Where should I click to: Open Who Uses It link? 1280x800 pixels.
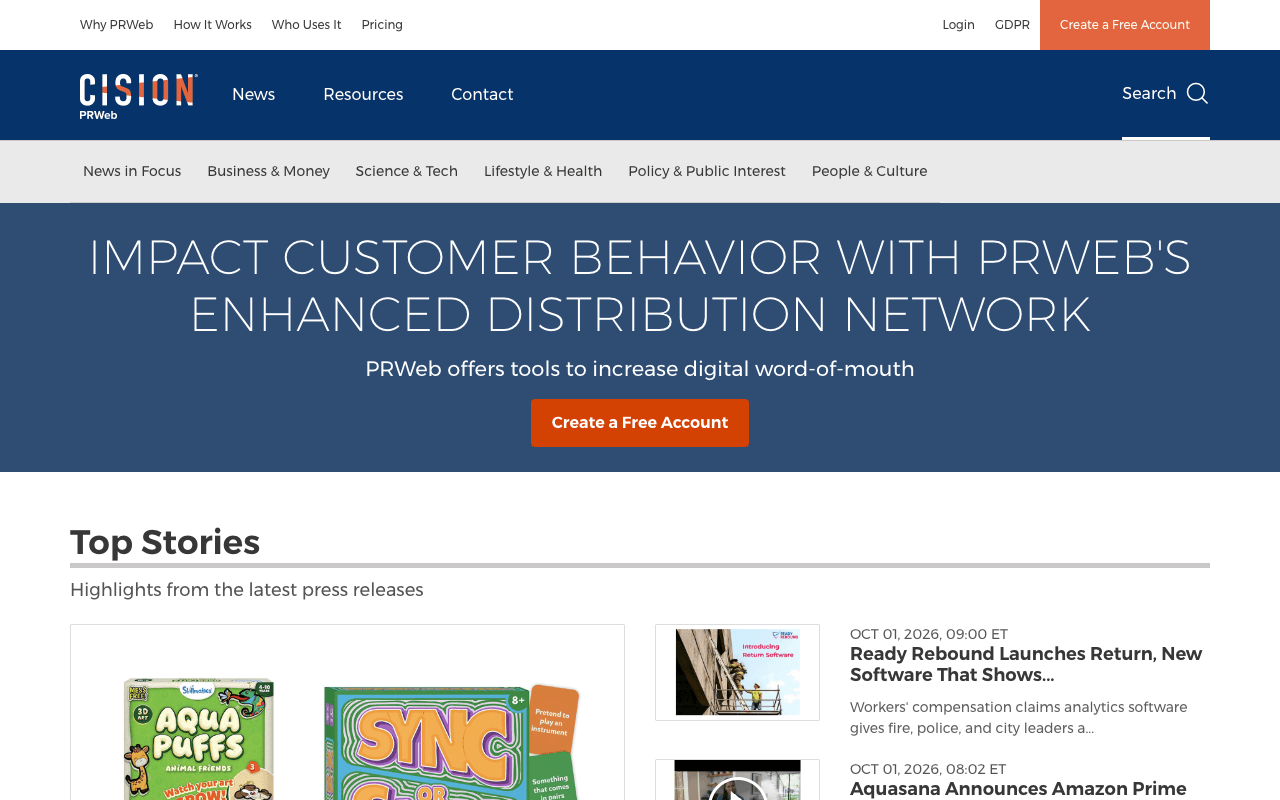point(306,25)
